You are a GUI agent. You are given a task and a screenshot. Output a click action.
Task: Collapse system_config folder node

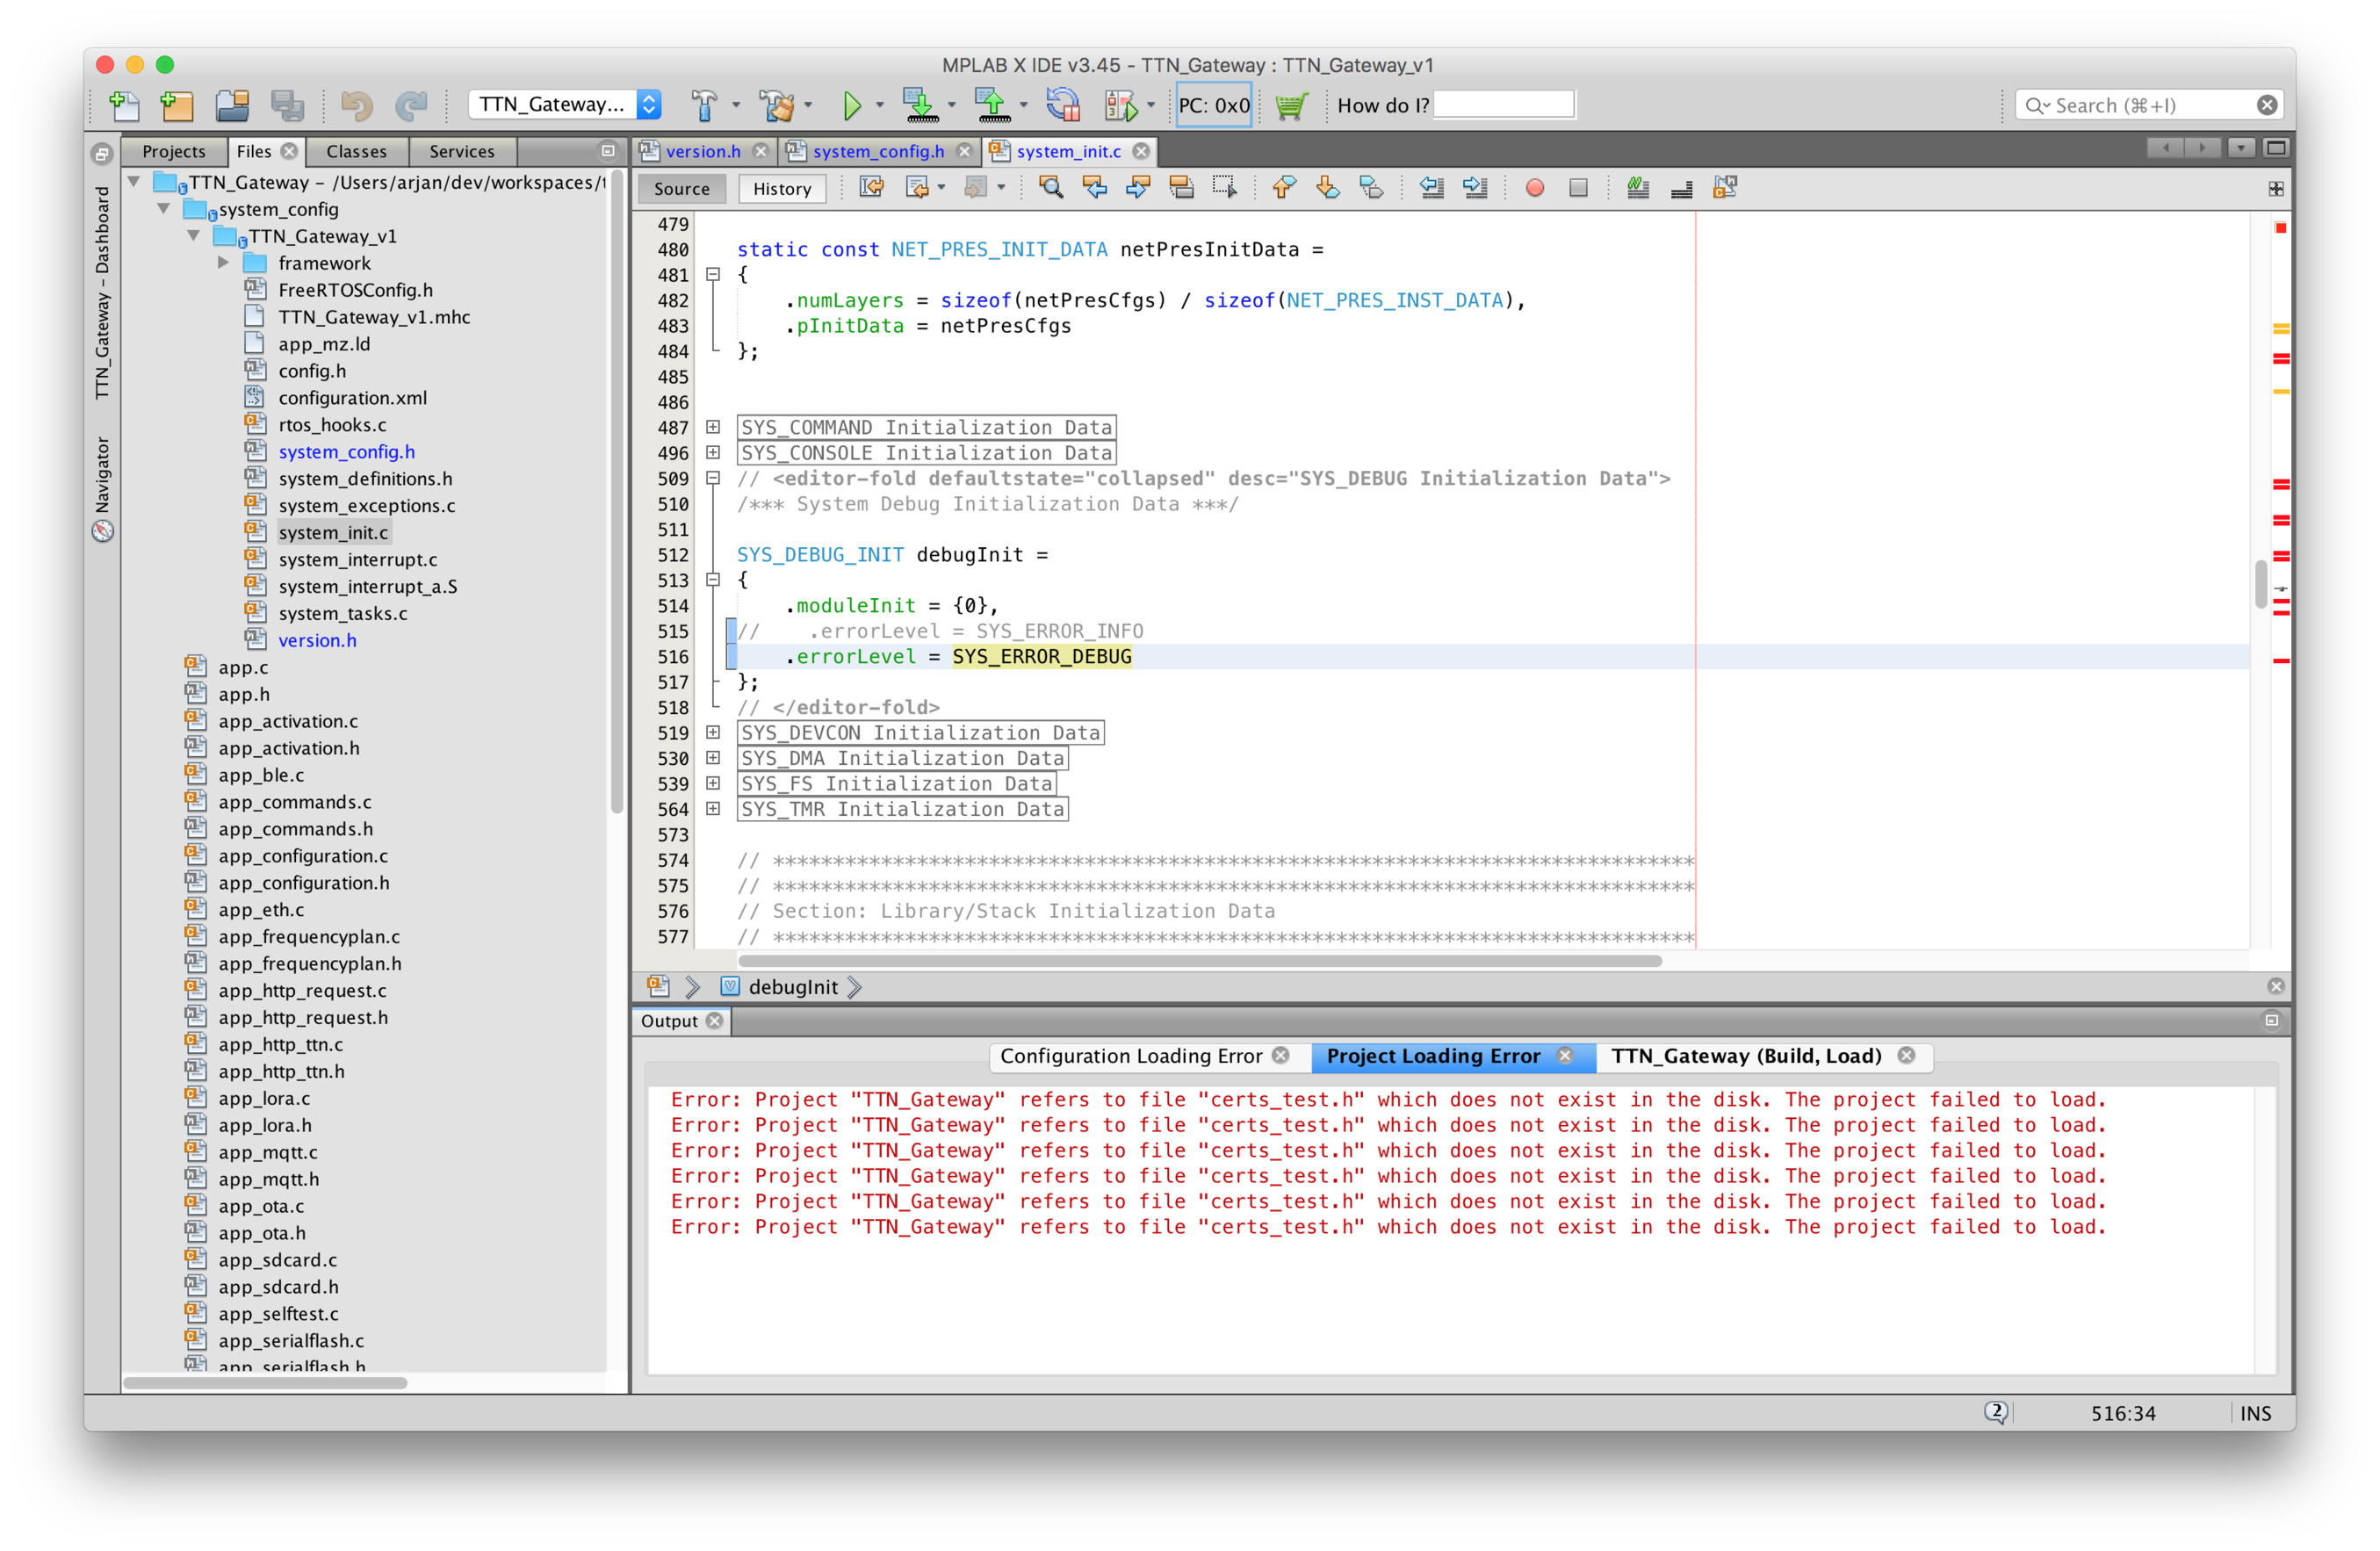[x=164, y=209]
